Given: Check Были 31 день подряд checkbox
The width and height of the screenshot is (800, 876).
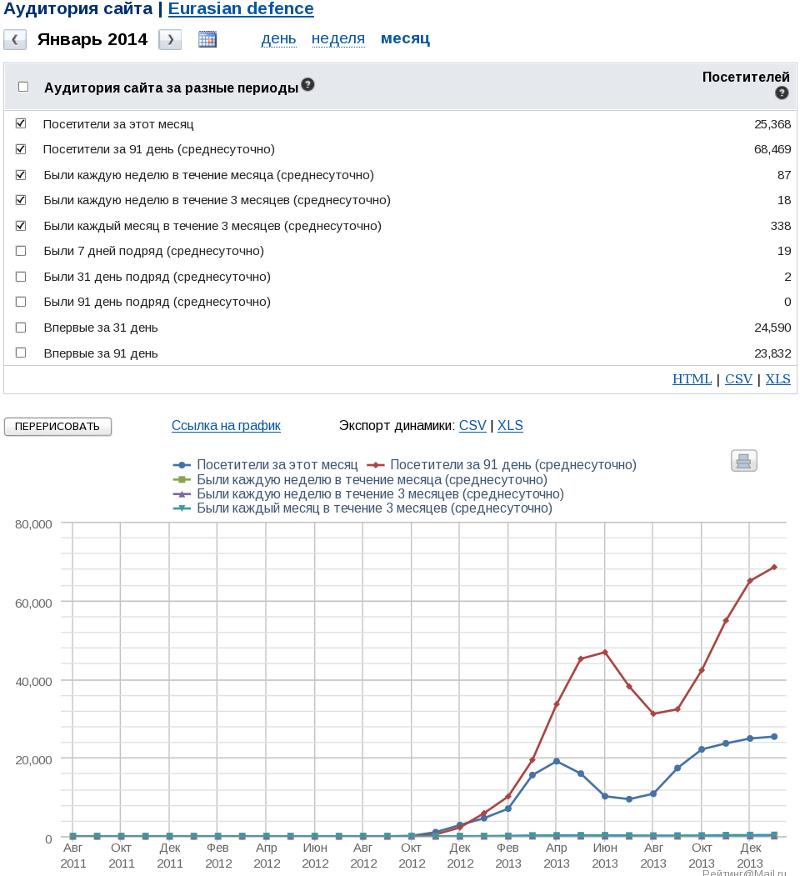Looking at the screenshot, I should tap(21, 277).
